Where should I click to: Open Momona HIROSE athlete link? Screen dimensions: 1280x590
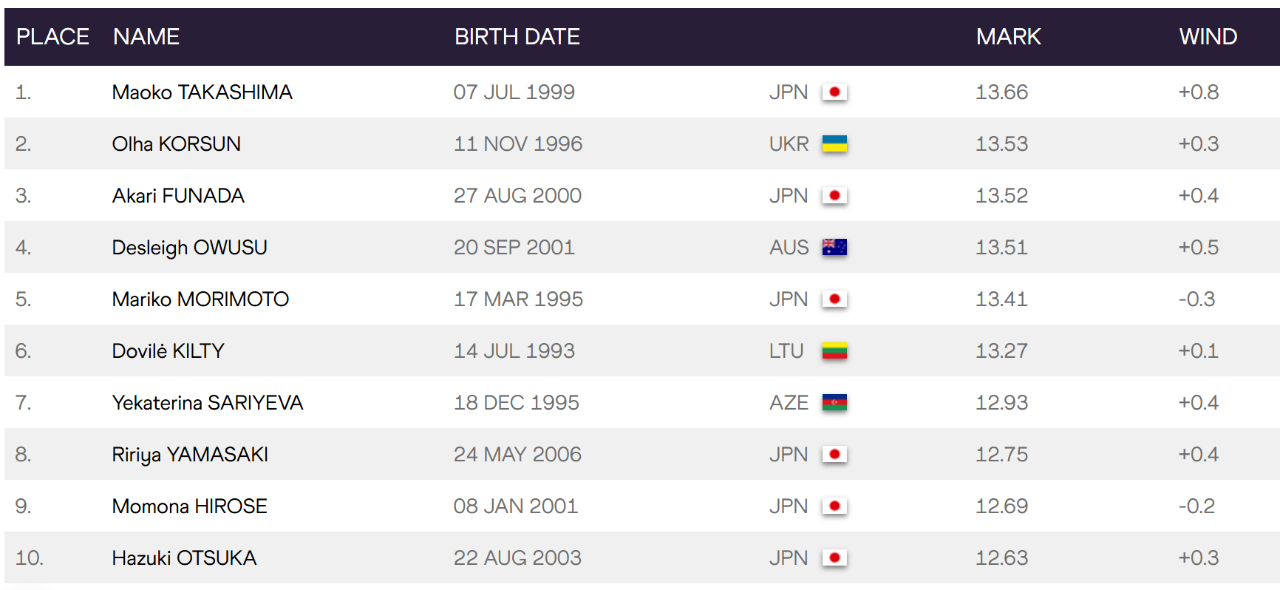189,506
